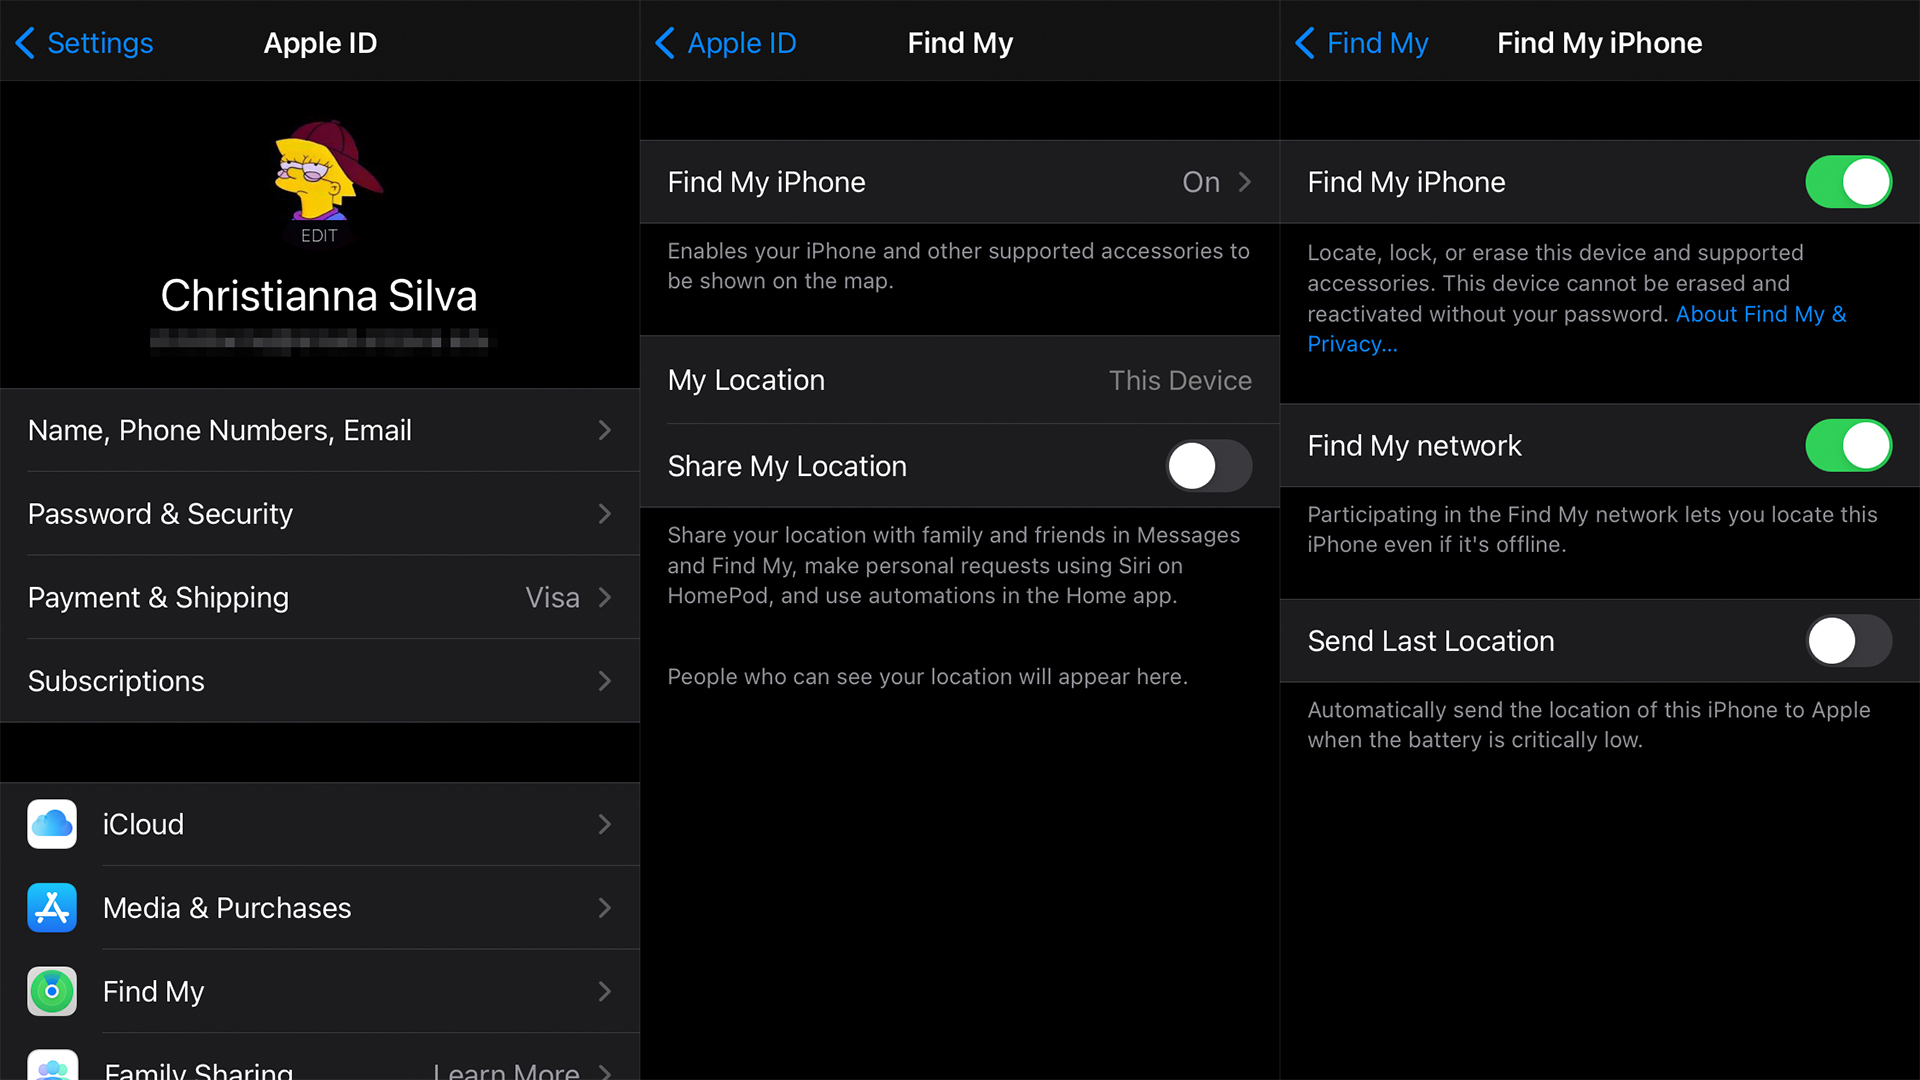1920x1080 pixels.
Task: Toggle Find My iPhone on or off
Action: pos(1851,183)
